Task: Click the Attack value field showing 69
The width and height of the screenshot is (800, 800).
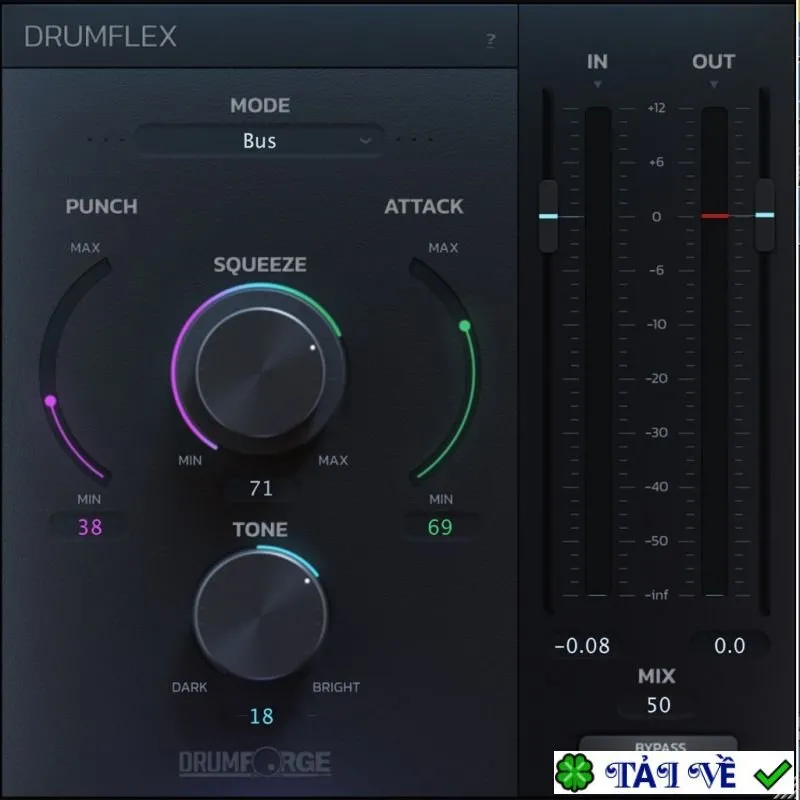Action: click(x=440, y=527)
